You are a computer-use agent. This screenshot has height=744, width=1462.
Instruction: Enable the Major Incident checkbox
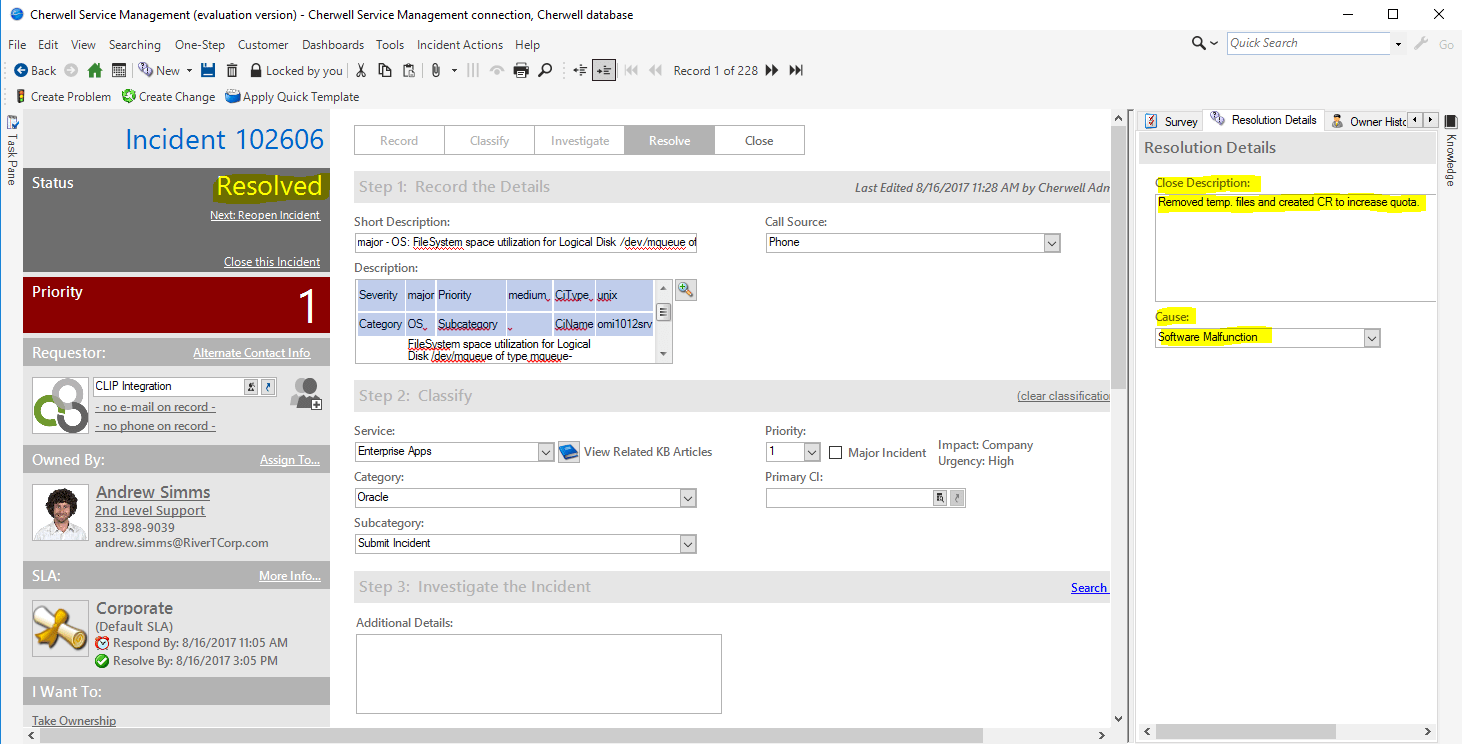click(x=836, y=452)
